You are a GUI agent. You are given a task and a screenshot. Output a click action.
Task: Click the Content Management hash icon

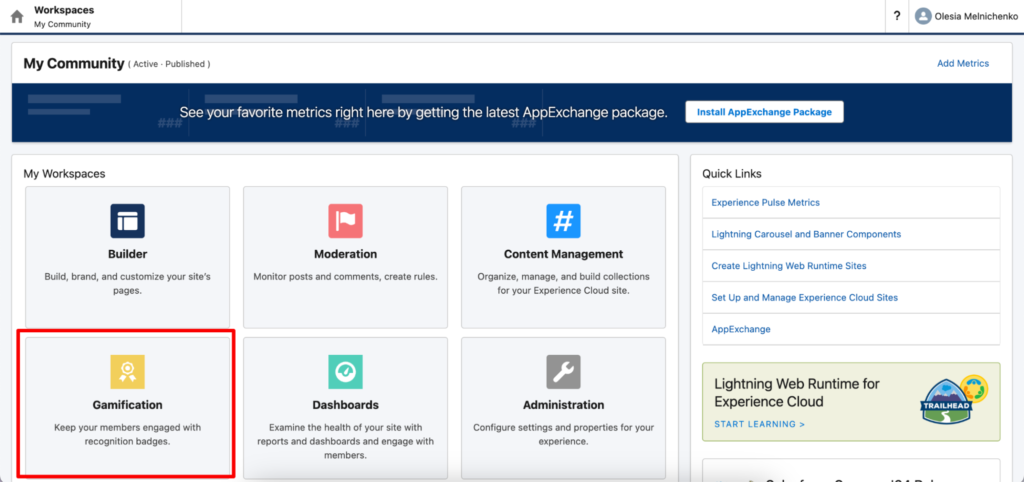[x=563, y=221]
